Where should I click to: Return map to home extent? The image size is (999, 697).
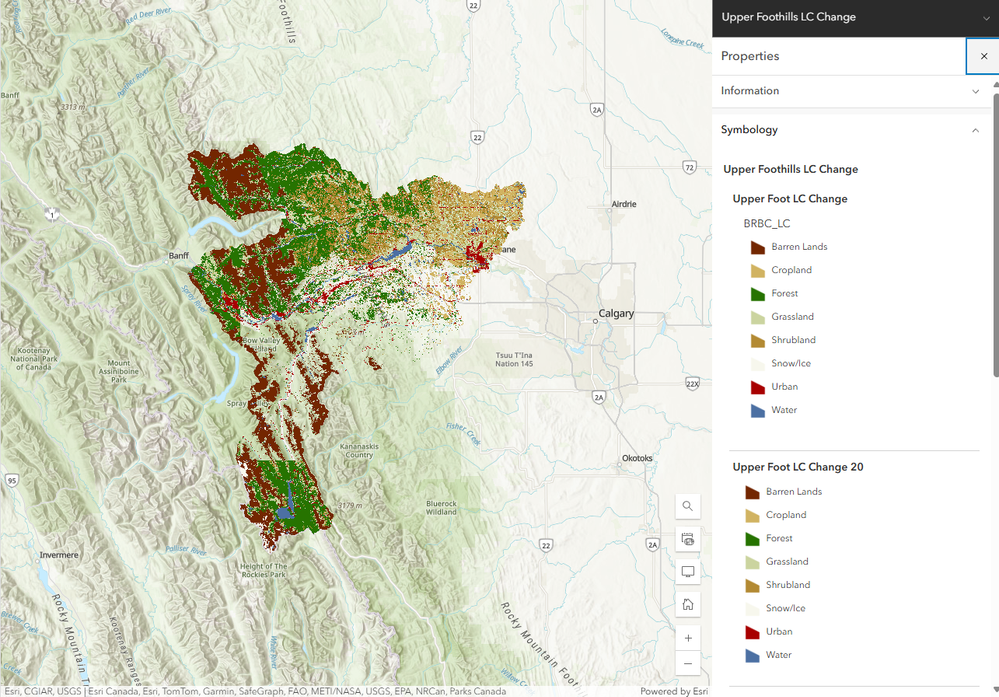point(687,604)
